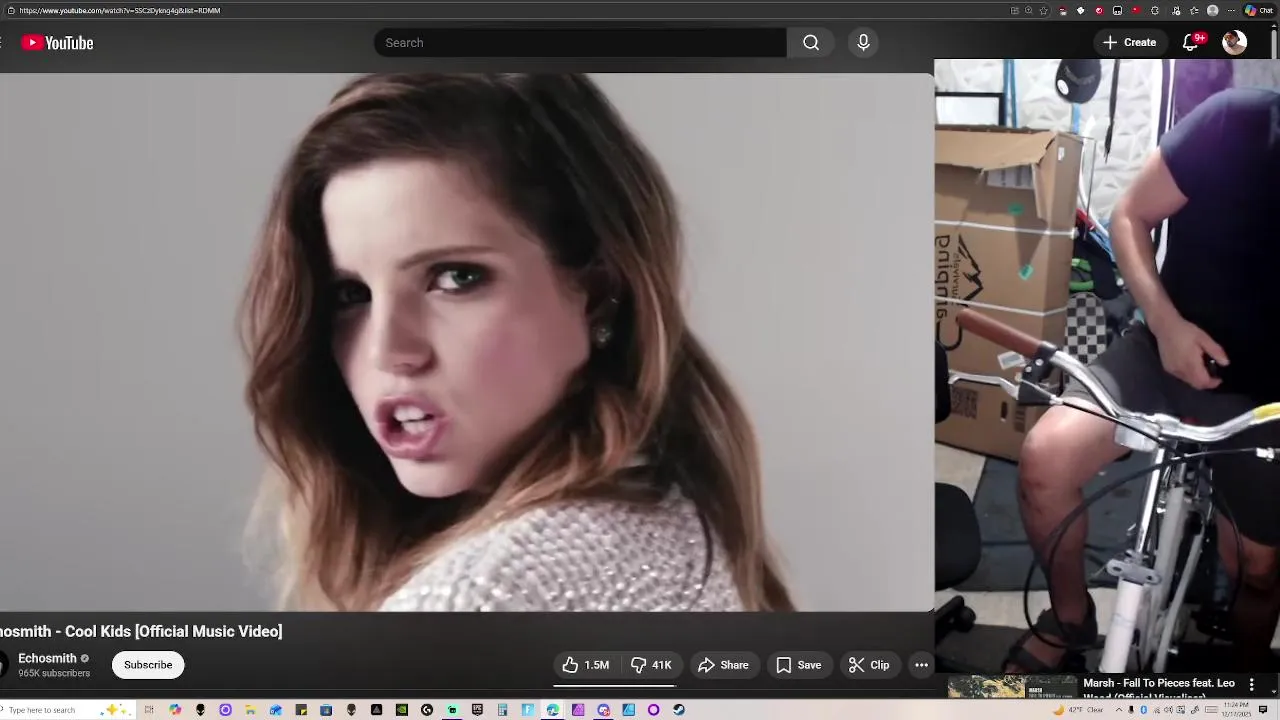Click the music video player area
Image resolution: width=1280 pixels, height=720 pixels.
466,340
